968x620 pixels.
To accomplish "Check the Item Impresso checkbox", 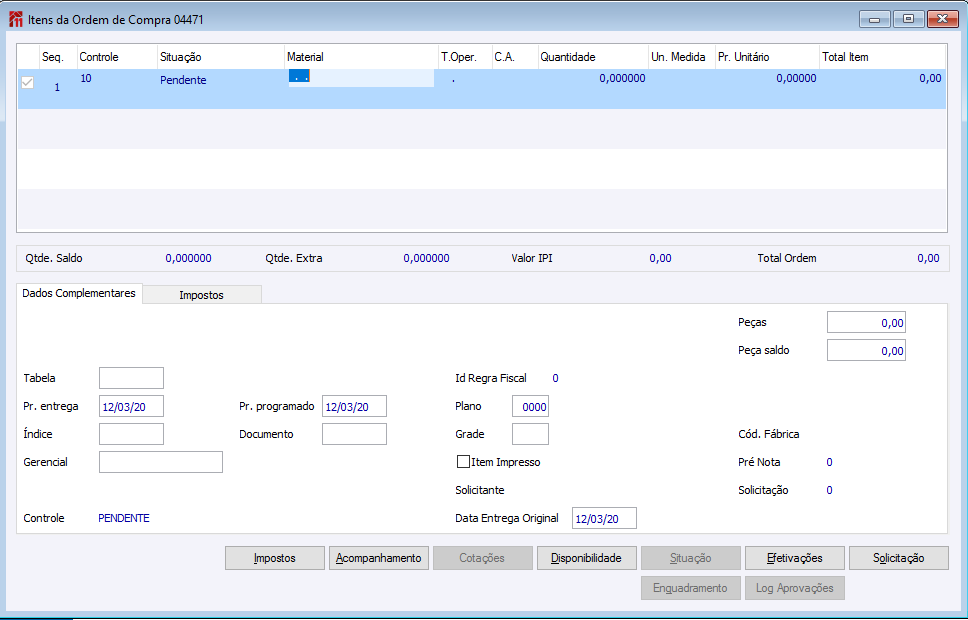I will coord(463,461).
